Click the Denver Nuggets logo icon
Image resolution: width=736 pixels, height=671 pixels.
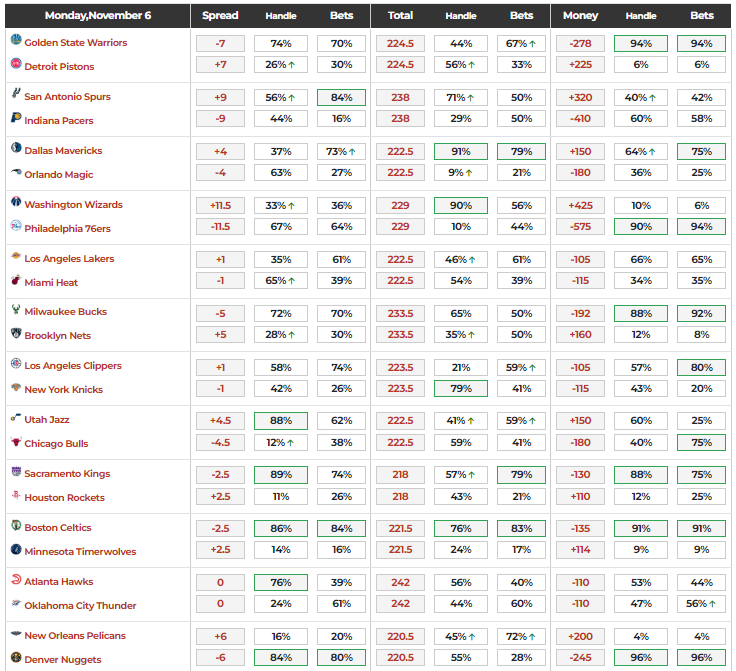(x=16, y=656)
